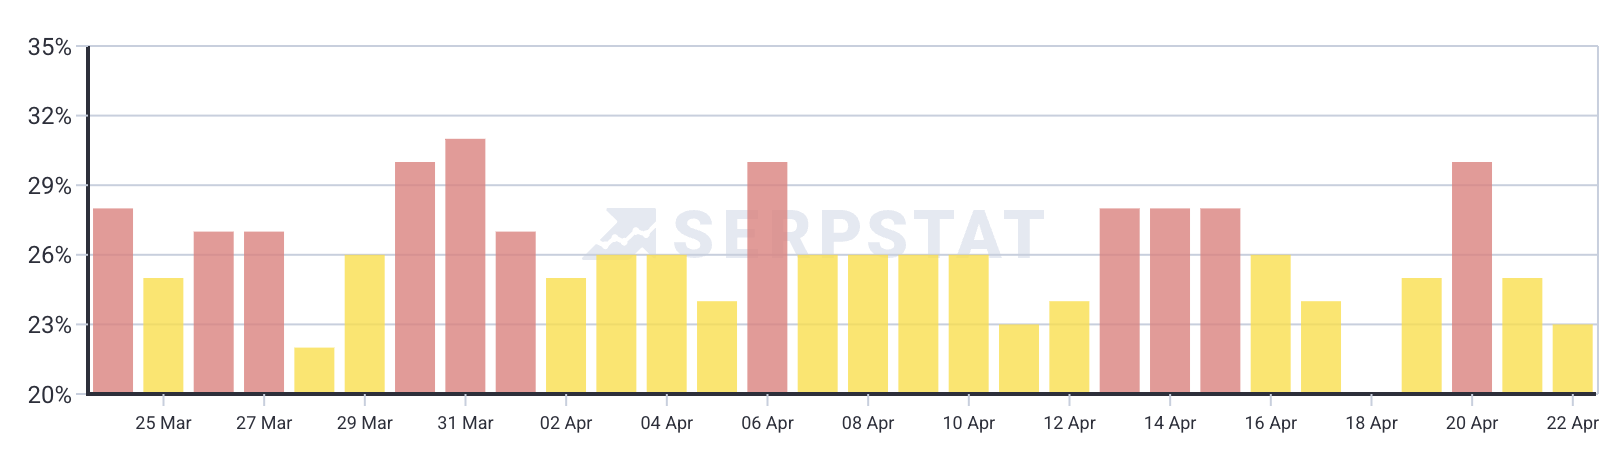The height and width of the screenshot is (464, 1618).
Task: Click the yellow bar for 16 Apr
Action: click(1271, 324)
